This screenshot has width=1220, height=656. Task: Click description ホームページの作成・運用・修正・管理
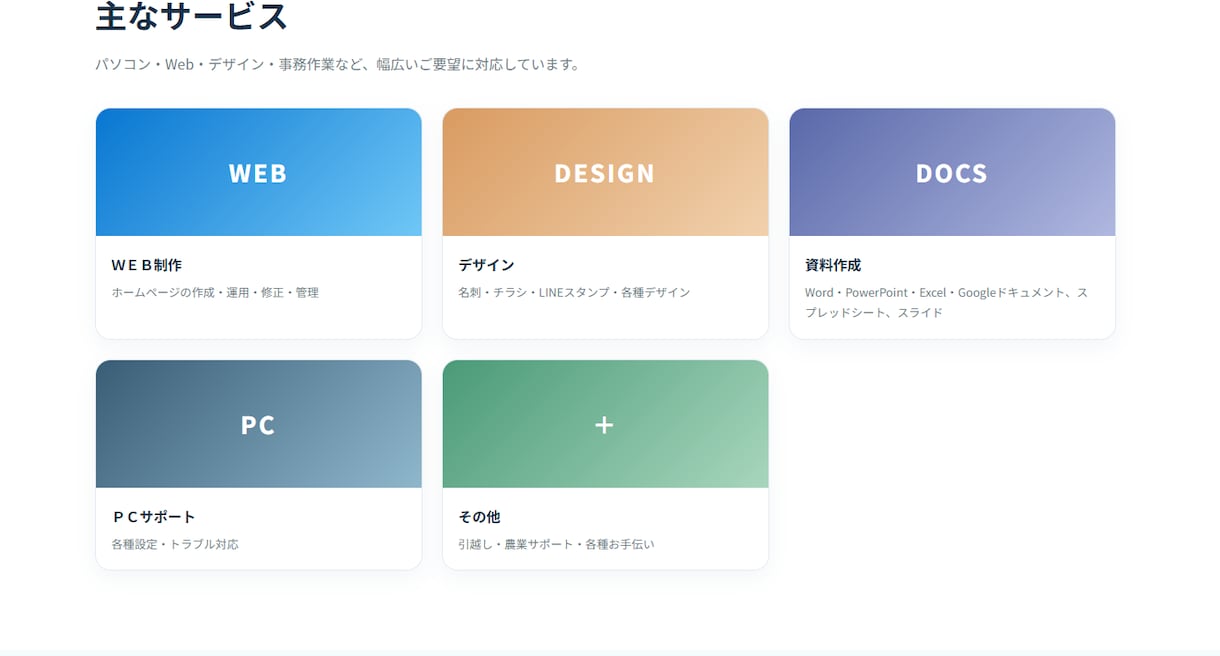[x=215, y=293]
